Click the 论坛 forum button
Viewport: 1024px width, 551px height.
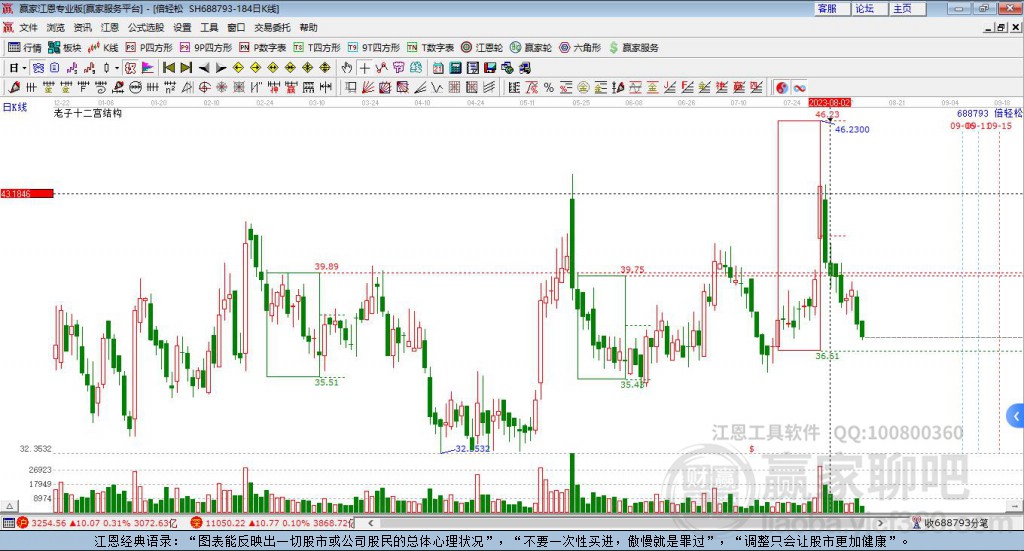coord(869,8)
